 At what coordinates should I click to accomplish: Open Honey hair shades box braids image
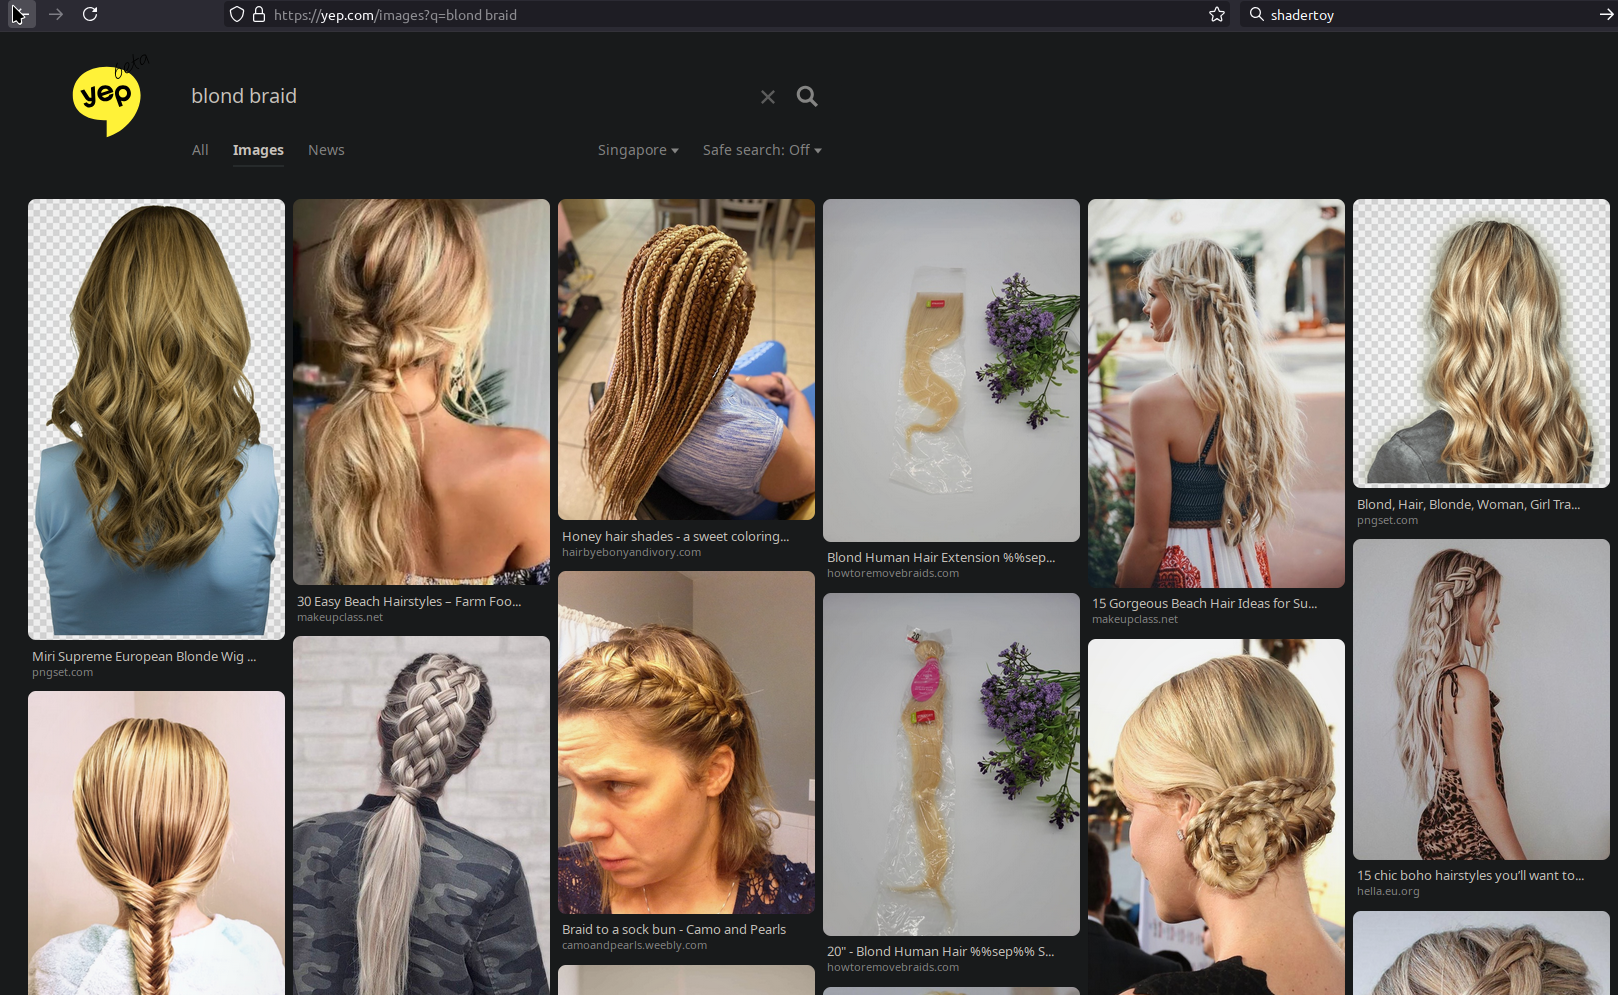click(x=686, y=359)
